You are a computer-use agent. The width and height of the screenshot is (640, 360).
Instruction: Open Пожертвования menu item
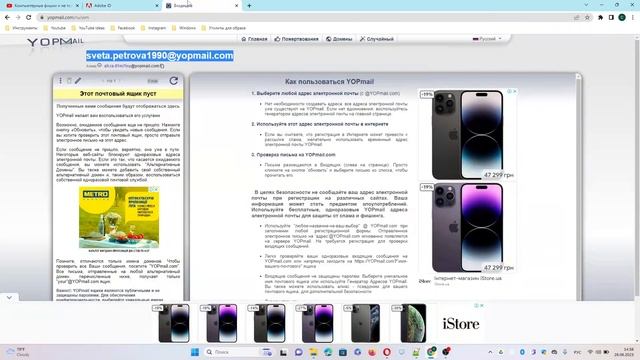click(x=296, y=39)
